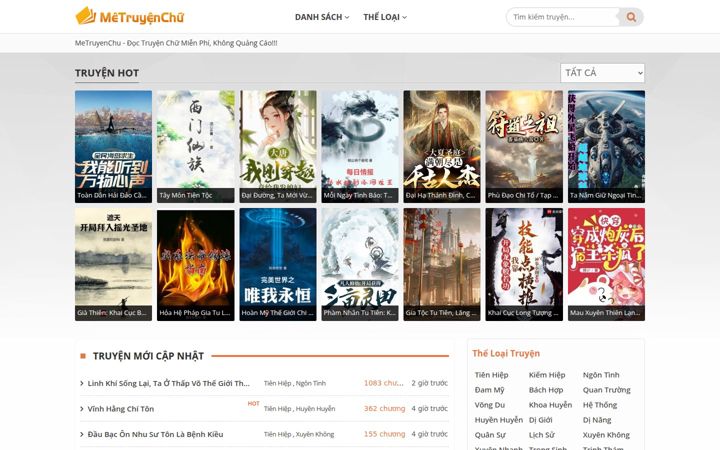Open the Mau Xuyên Thiên Lạn cover

pos(606,264)
